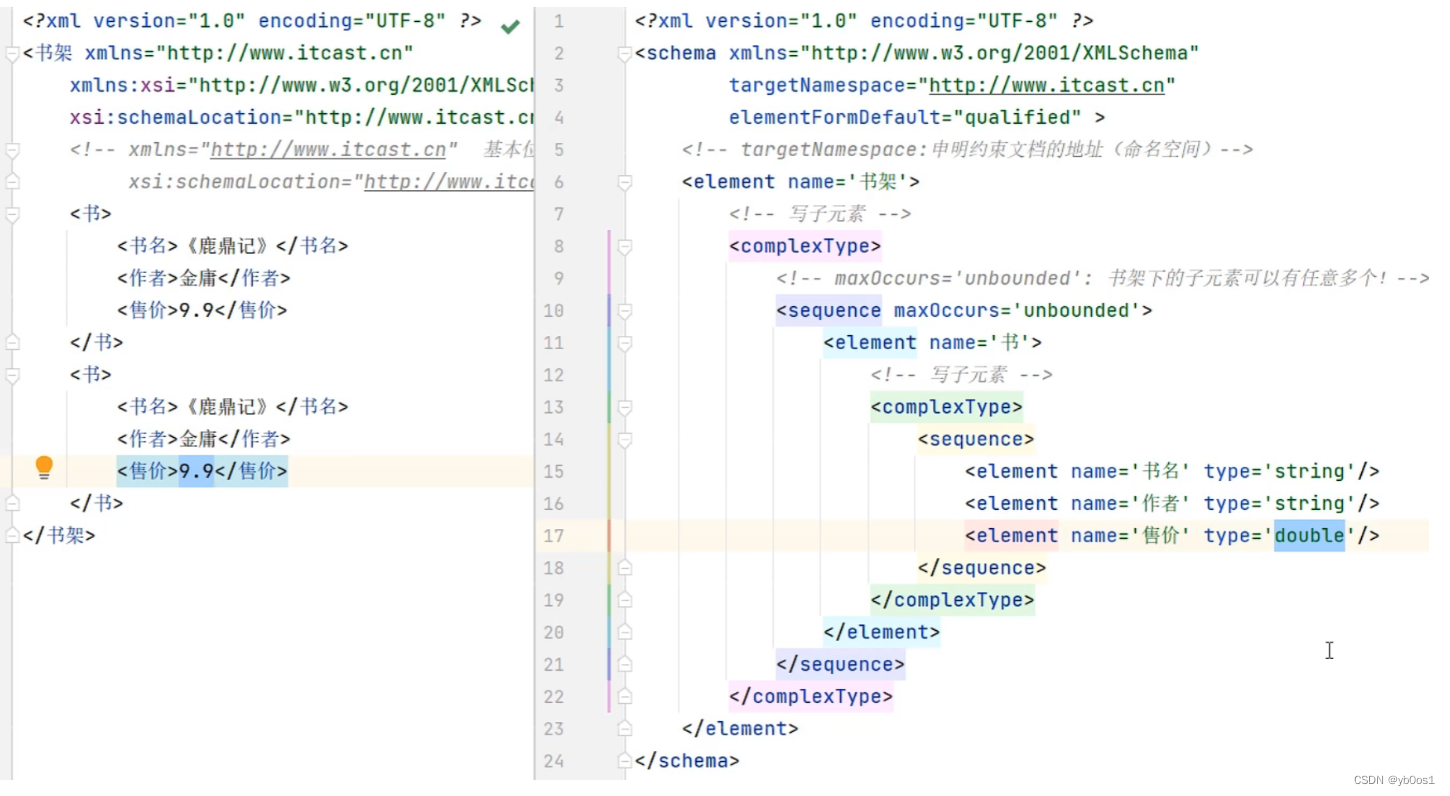
Task: Collapse the <书架 root fold in left editor
Action: [12, 54]
